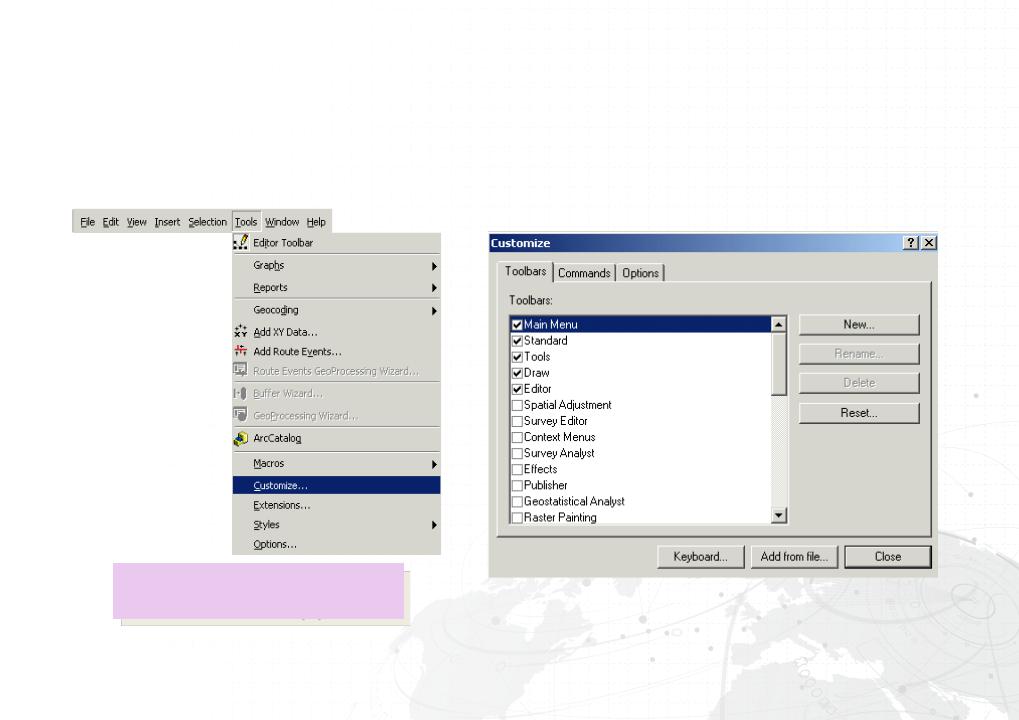Open the Edit menu

(x=110, y=222)
